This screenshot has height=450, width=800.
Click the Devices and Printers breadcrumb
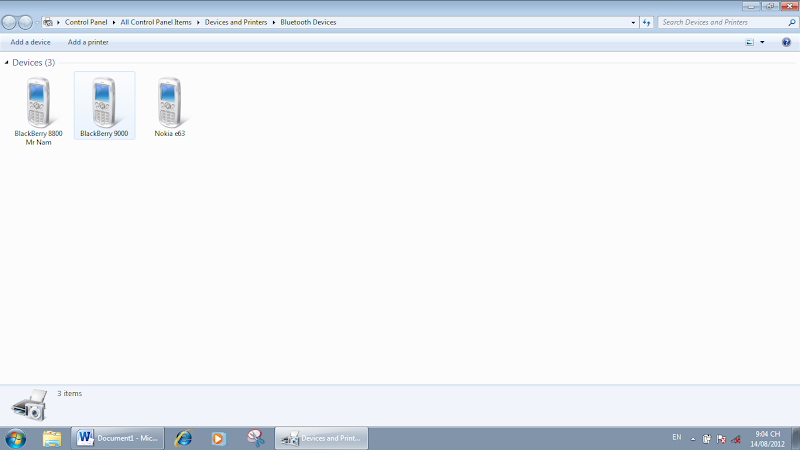click(236, 22)
